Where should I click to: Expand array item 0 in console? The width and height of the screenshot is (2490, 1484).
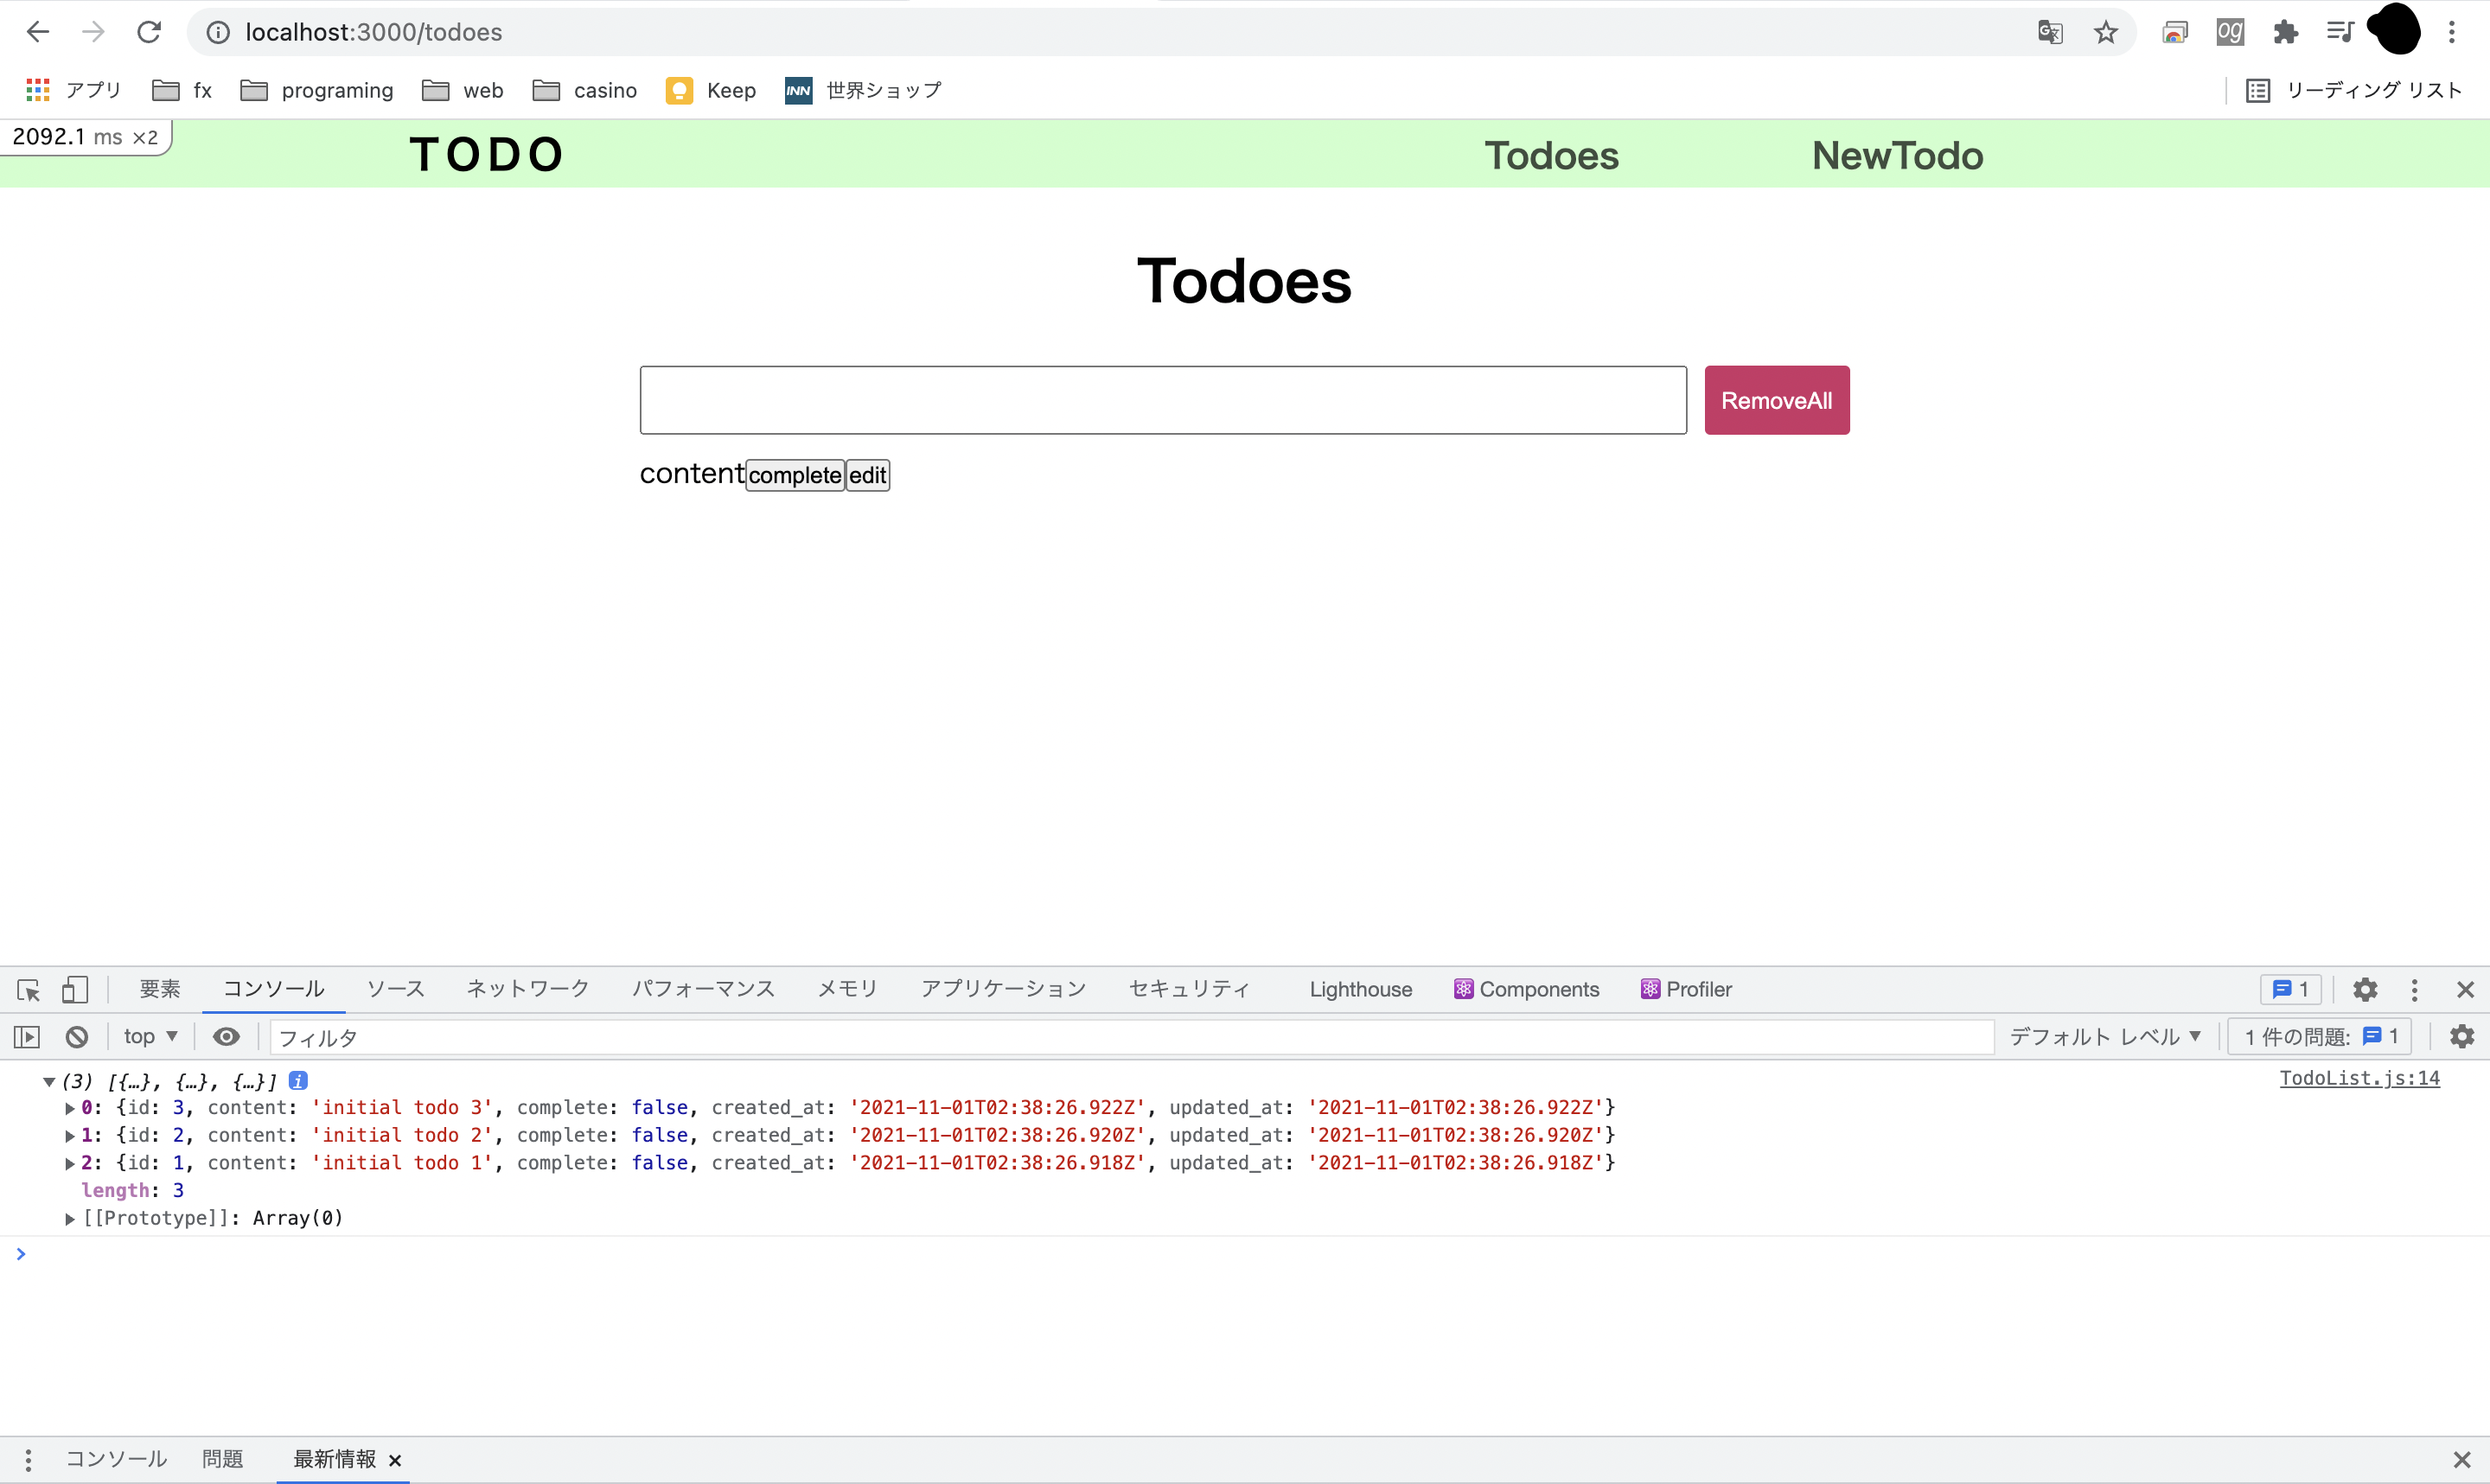(x=70, y=1108)
